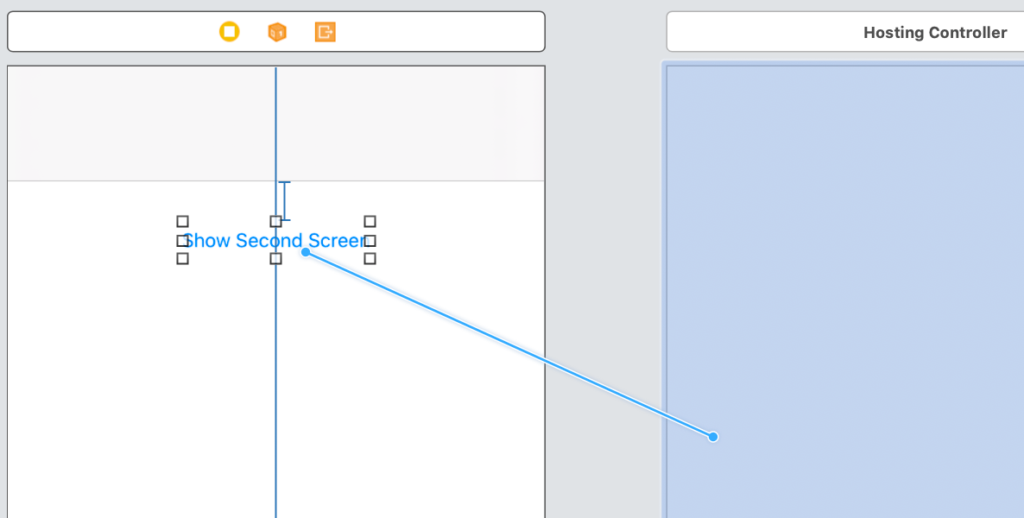Image resolution: width=1024 pixels, height=518 pixels.
Task: Click the yellow View Controller dock icon
Action: click(x=229, y=32)
